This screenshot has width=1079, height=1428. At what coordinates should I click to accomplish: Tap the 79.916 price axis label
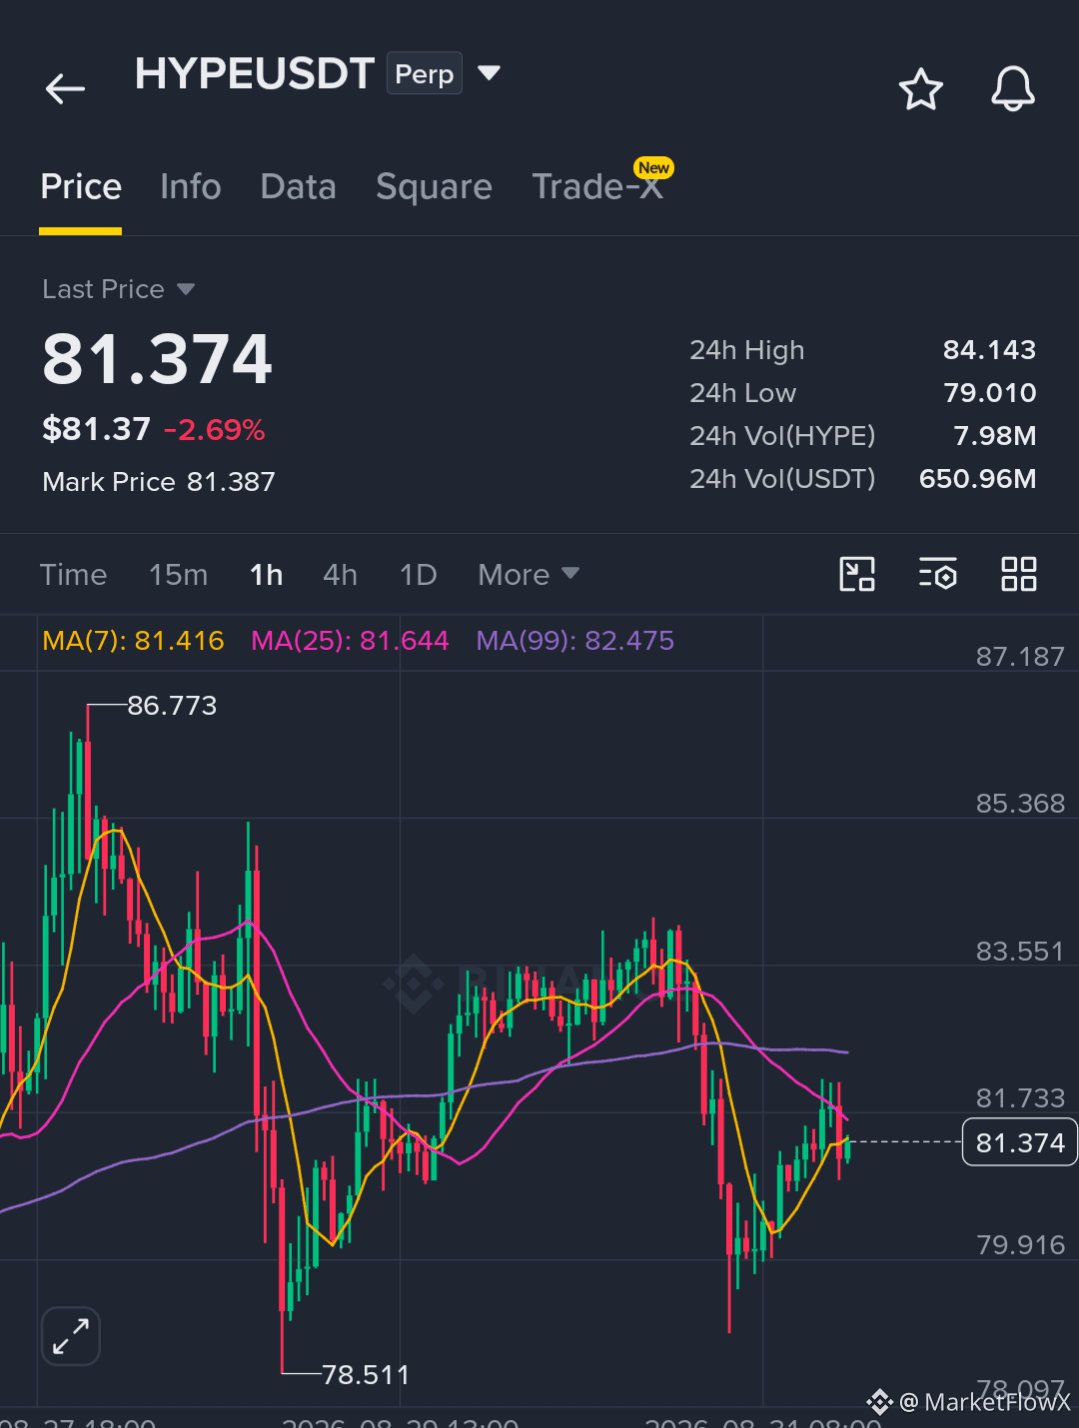click(x=1020, y=1245)
